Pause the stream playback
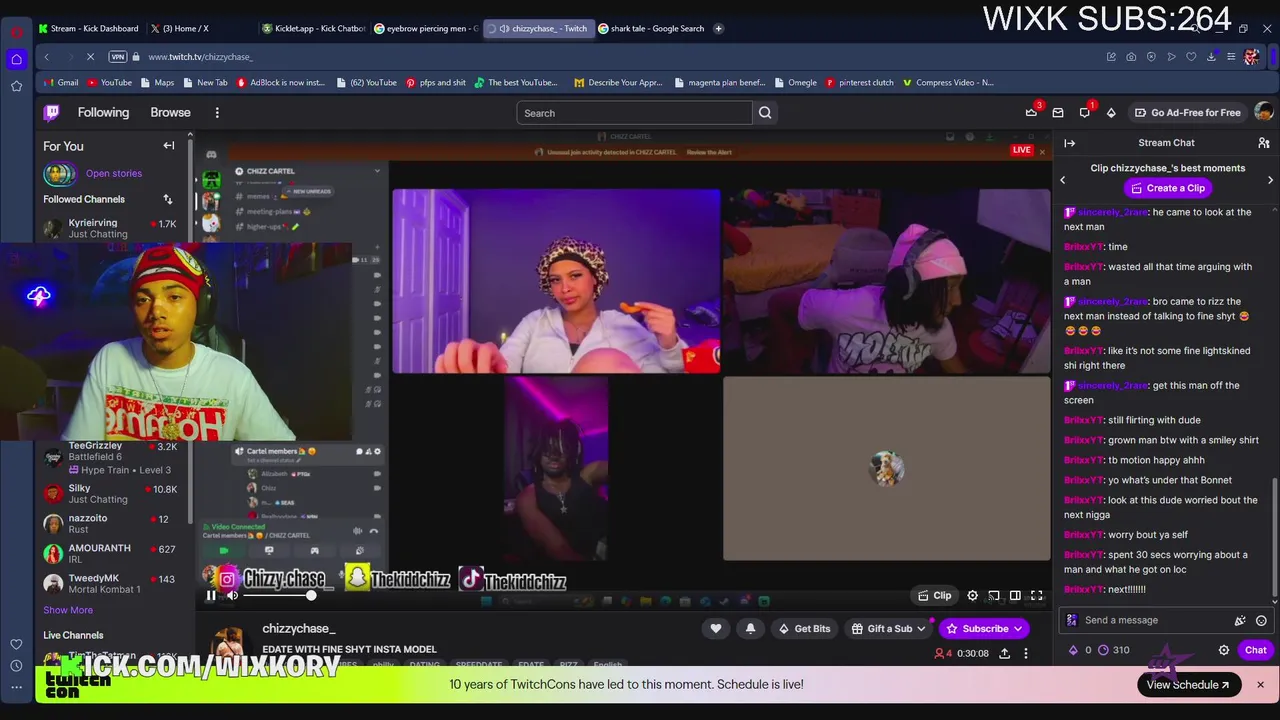1280x720 pixels. click(211, 596)
